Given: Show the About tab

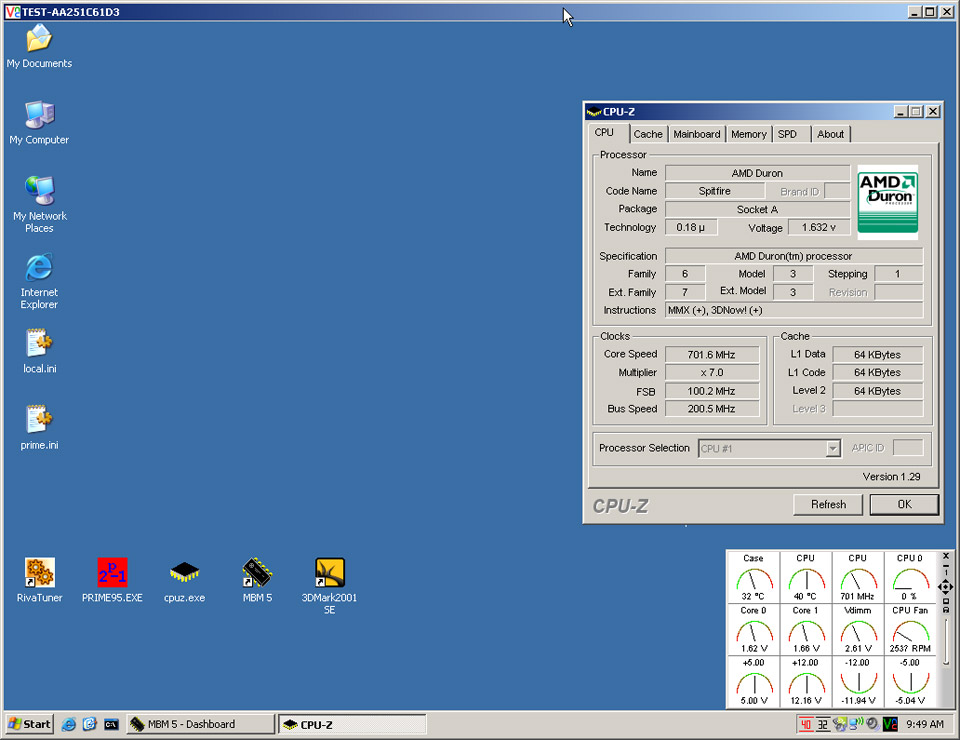Looking at the screenshot, I should coord(830,134).
